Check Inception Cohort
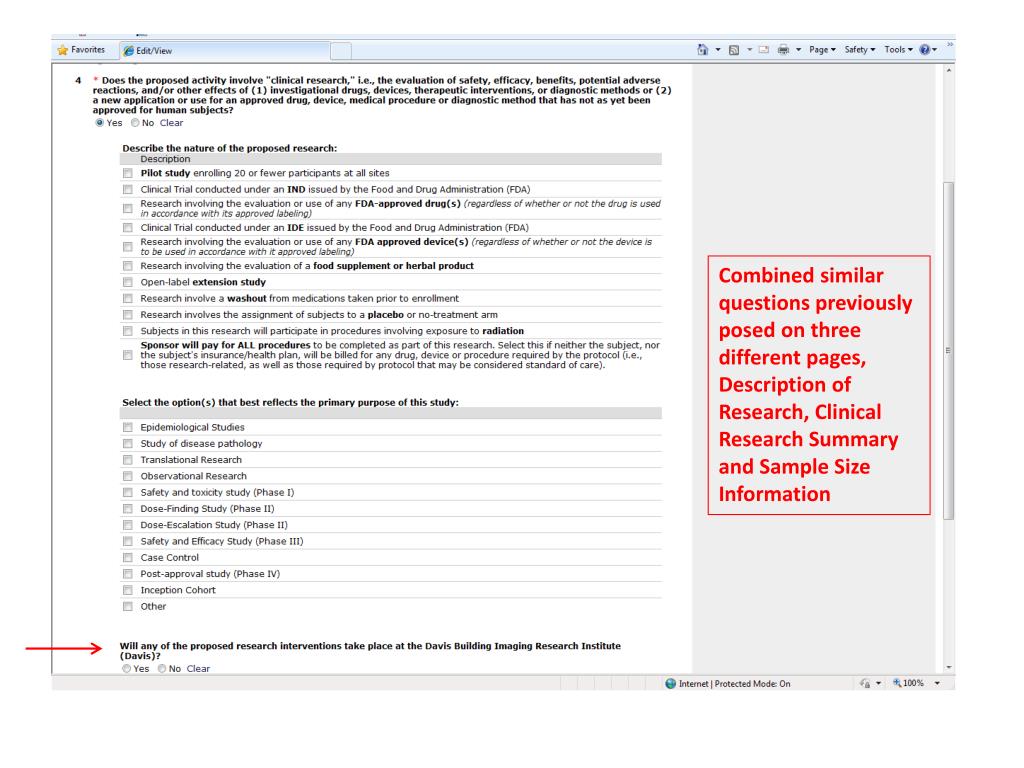 127,590
